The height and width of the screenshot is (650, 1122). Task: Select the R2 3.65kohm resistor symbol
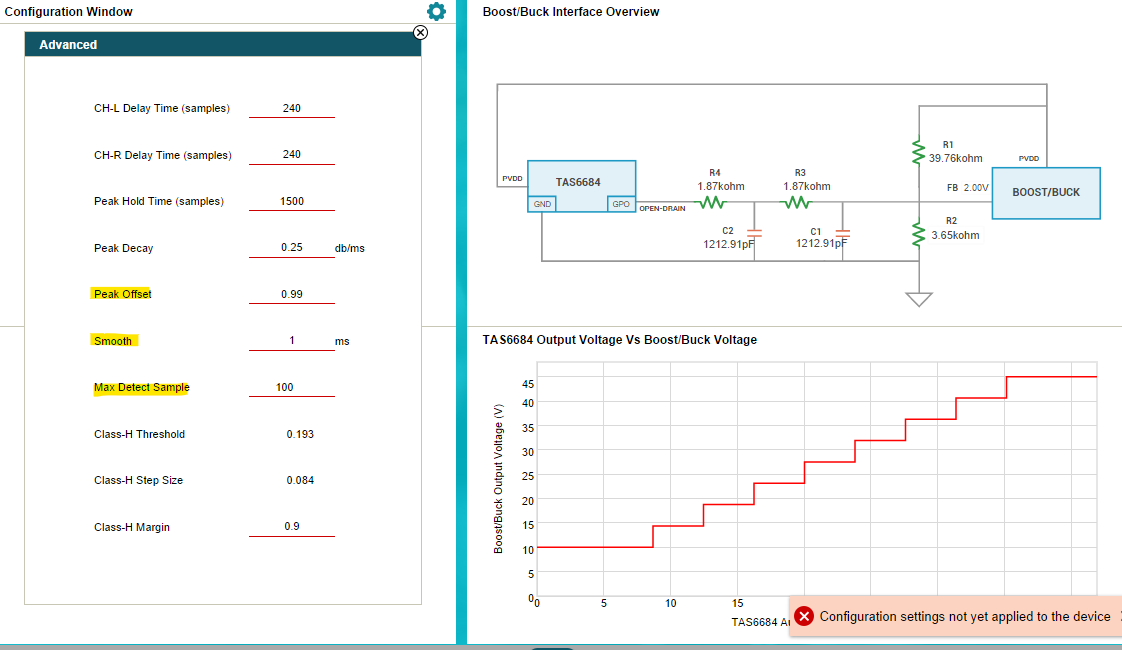919,234
